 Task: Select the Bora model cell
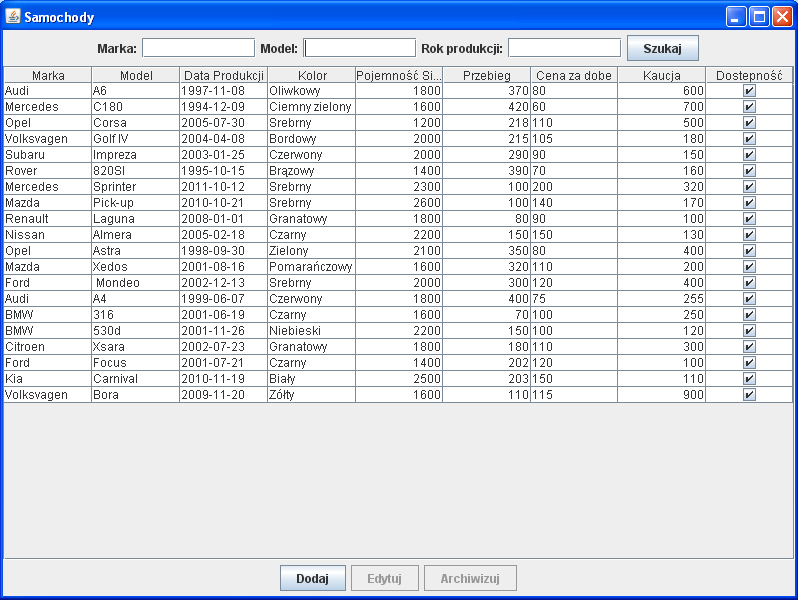[136, 395]
